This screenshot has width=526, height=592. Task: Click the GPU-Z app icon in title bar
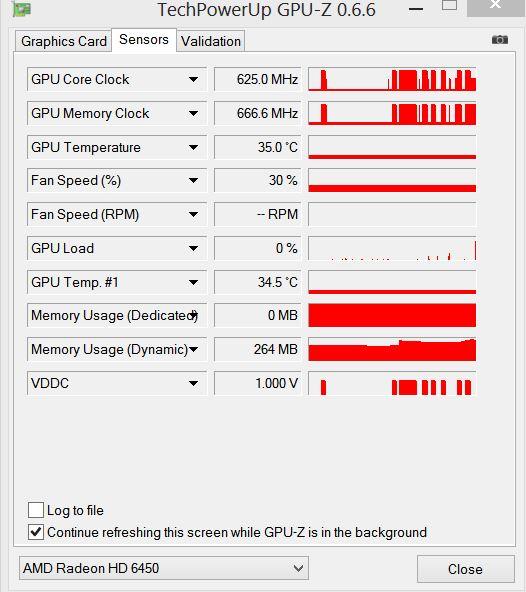click(22, 9)
